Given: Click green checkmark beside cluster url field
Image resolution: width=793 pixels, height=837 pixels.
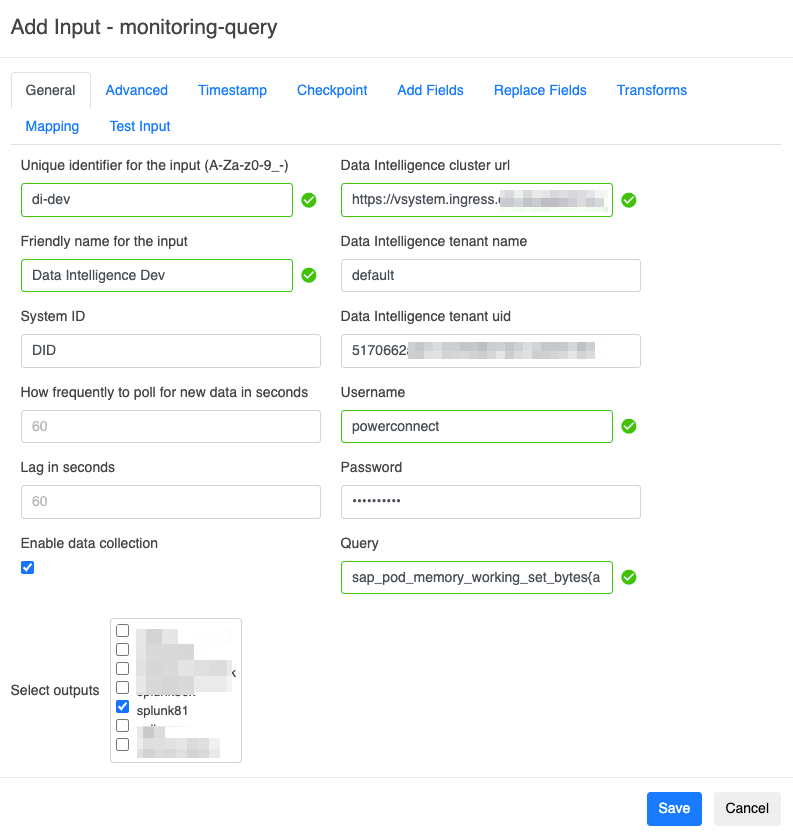Looking at the screenshot, I should (629, 200).
